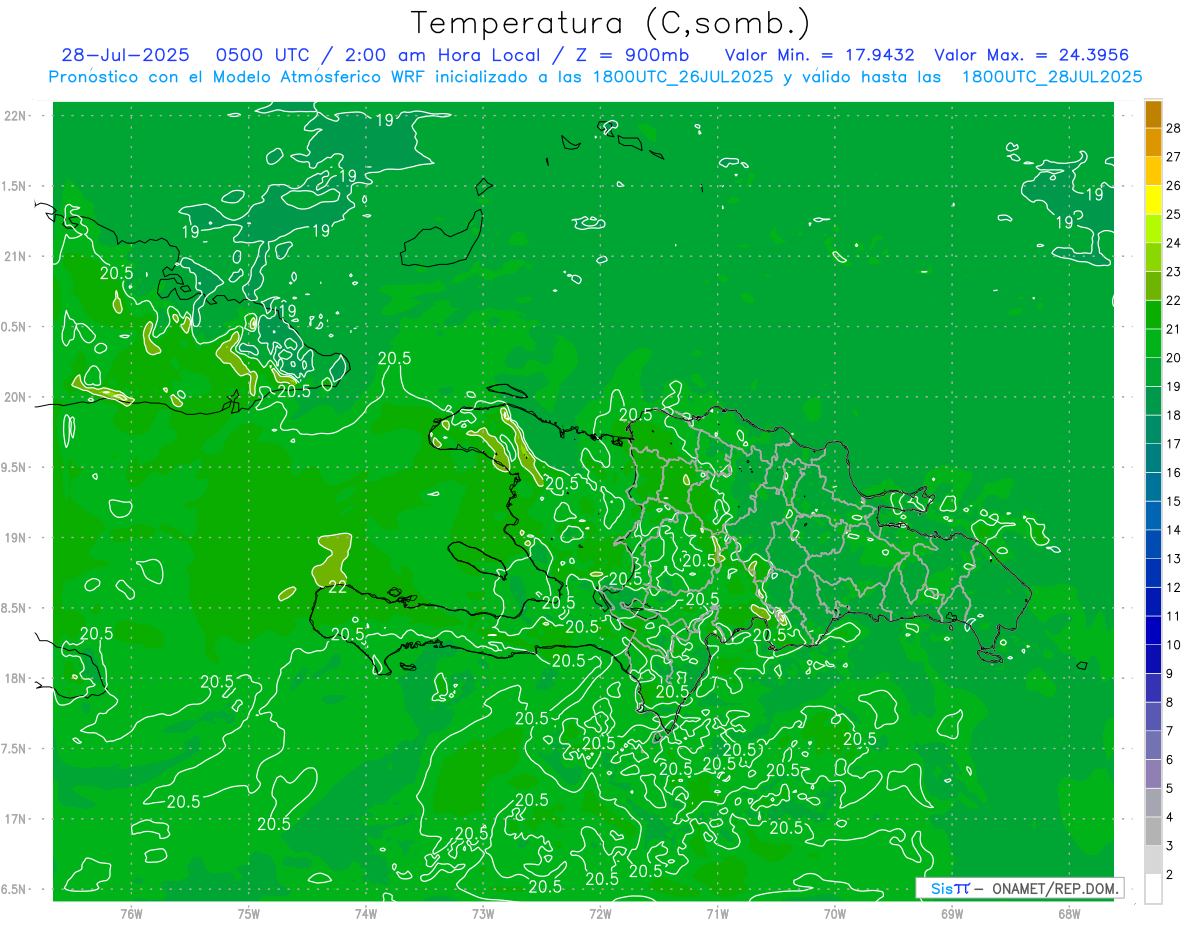
Task: Pick the yellow segment between 25 and 26
Action: [x=1154, y=200]
